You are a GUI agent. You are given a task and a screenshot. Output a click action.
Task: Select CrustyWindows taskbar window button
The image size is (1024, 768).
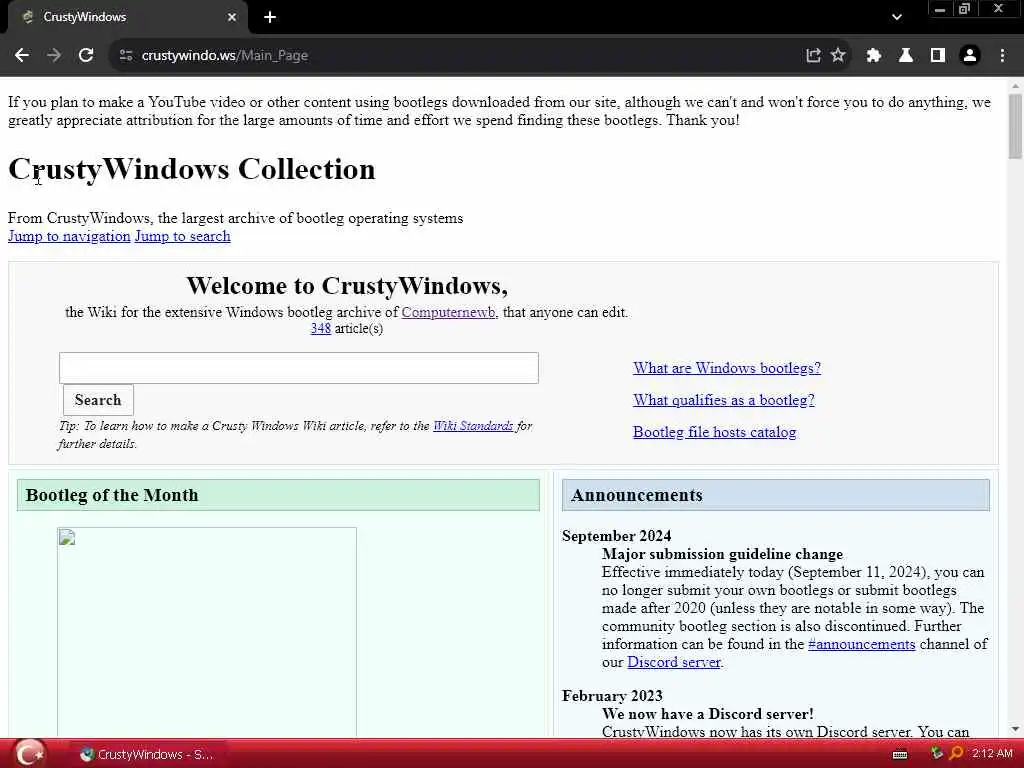[147, 754]
